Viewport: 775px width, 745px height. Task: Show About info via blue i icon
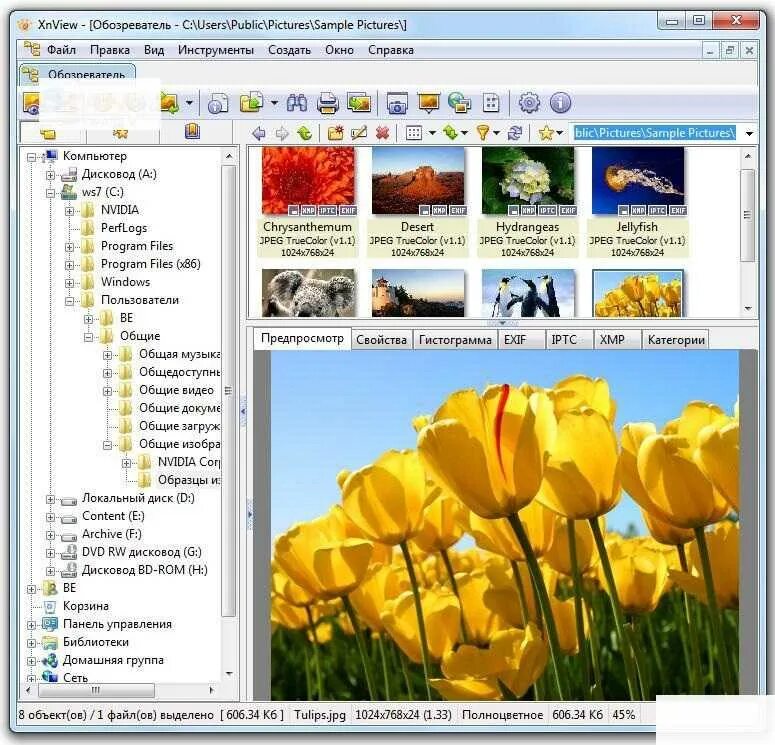tap(560, 103)
